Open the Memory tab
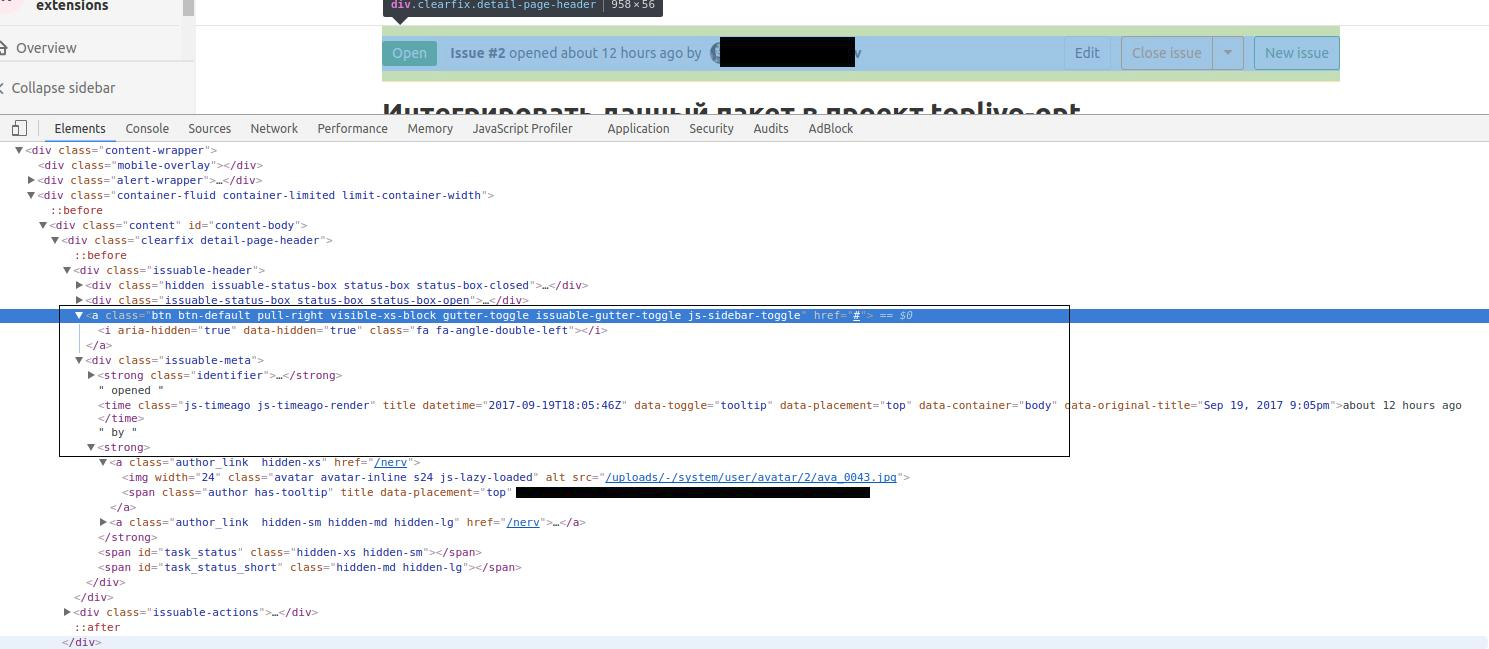 pos(430,128)
